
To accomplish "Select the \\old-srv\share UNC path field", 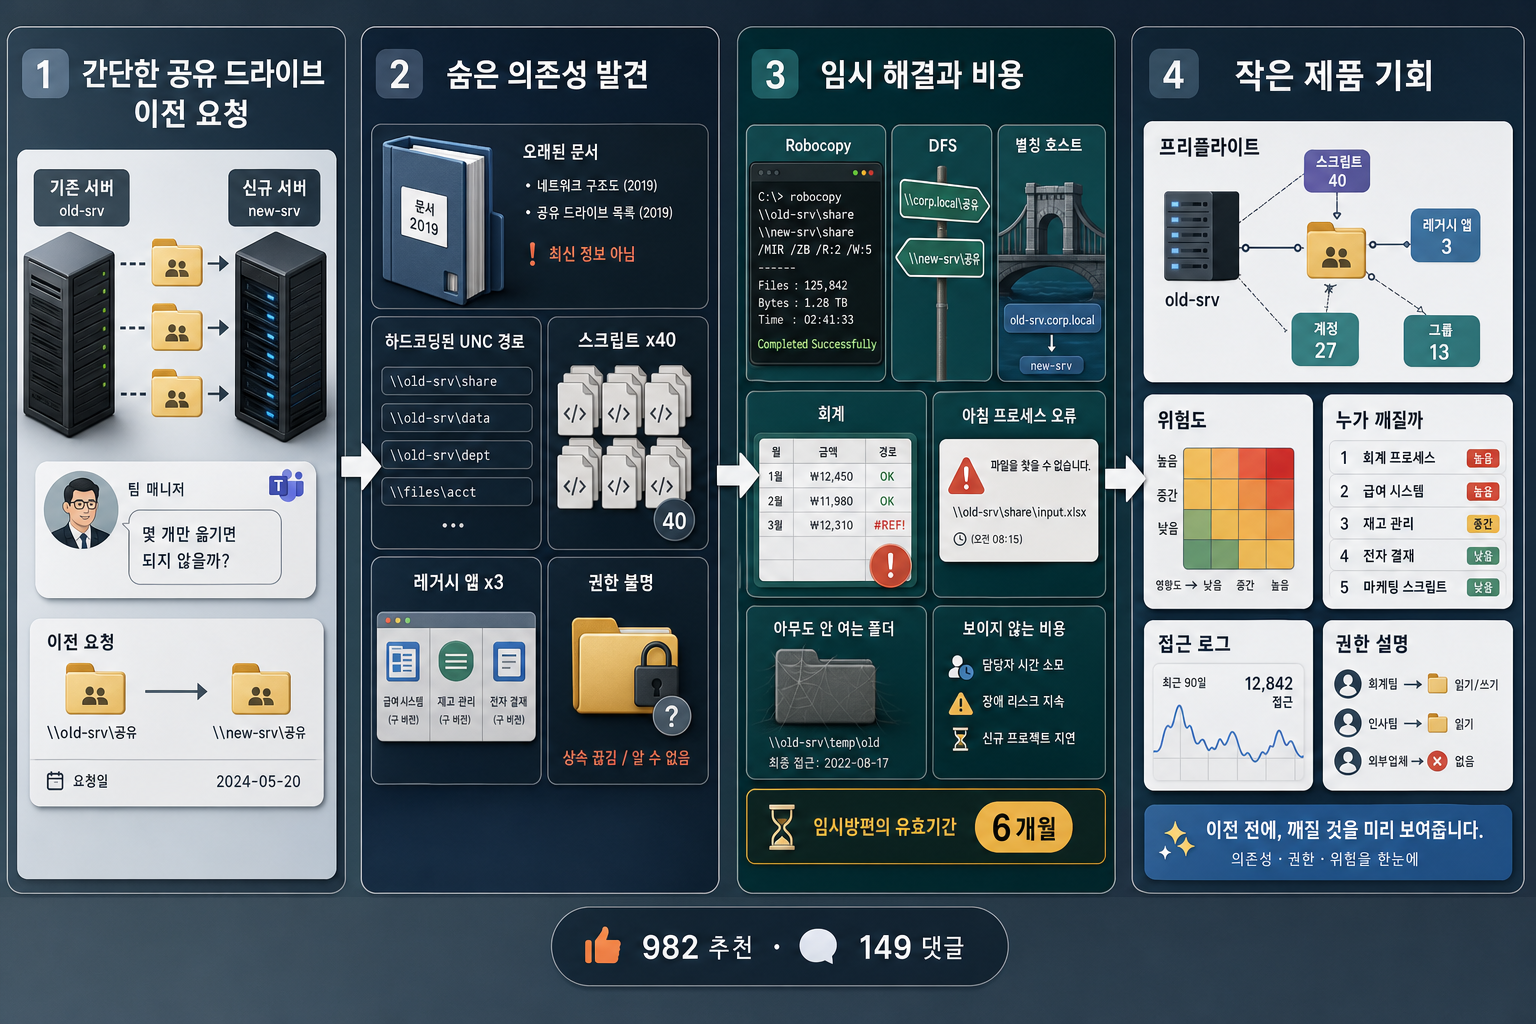I will 457,381.
